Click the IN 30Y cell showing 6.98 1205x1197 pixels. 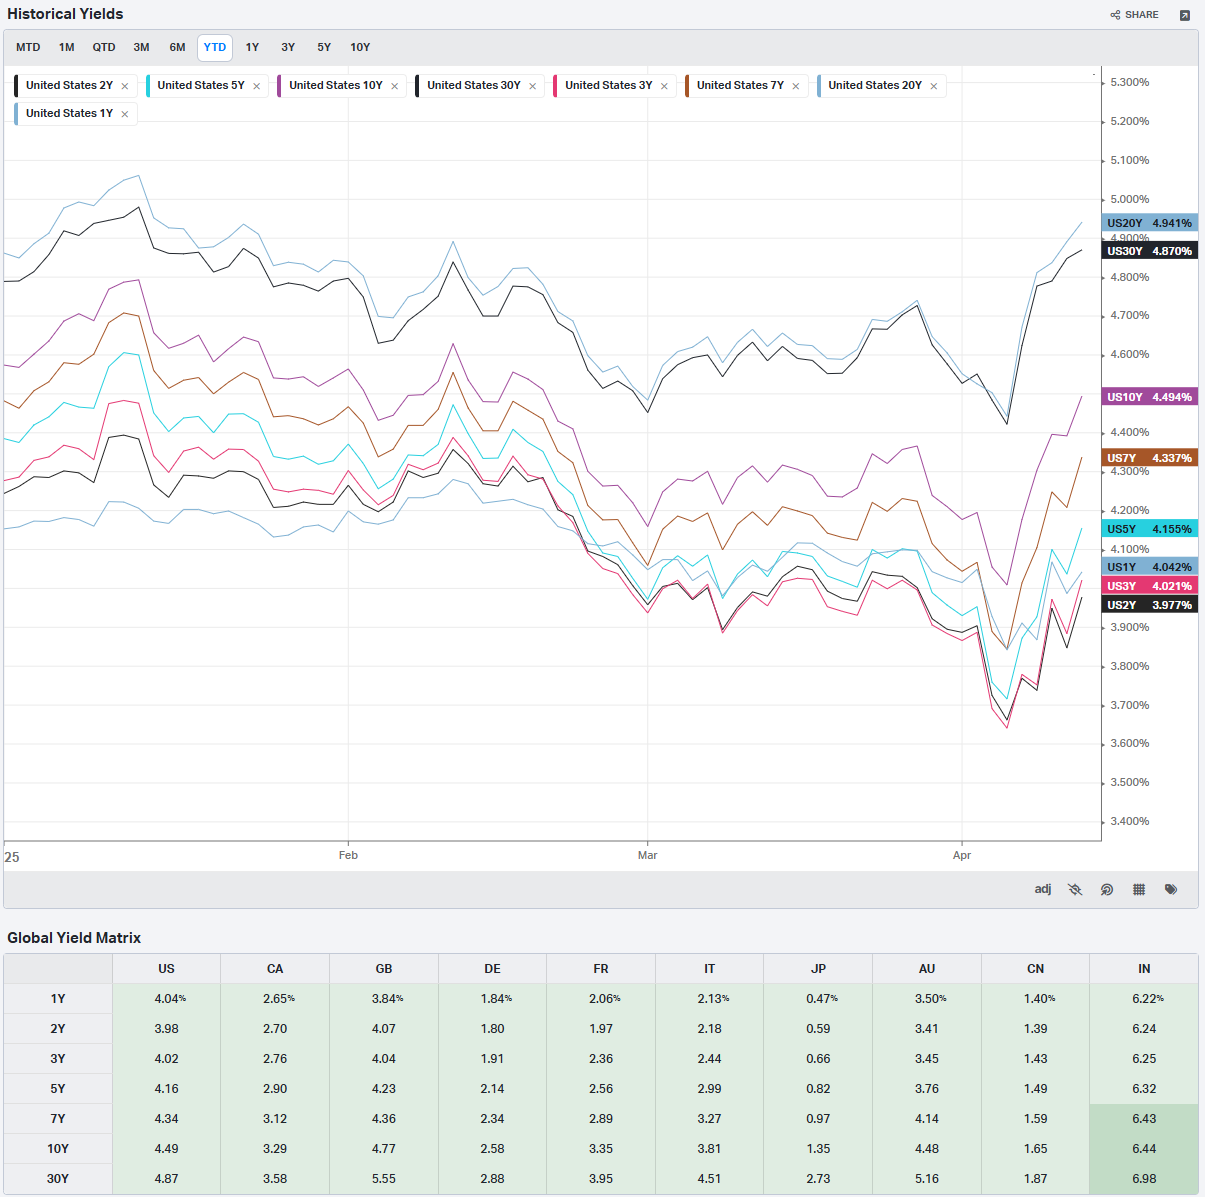[1144, 1179]
